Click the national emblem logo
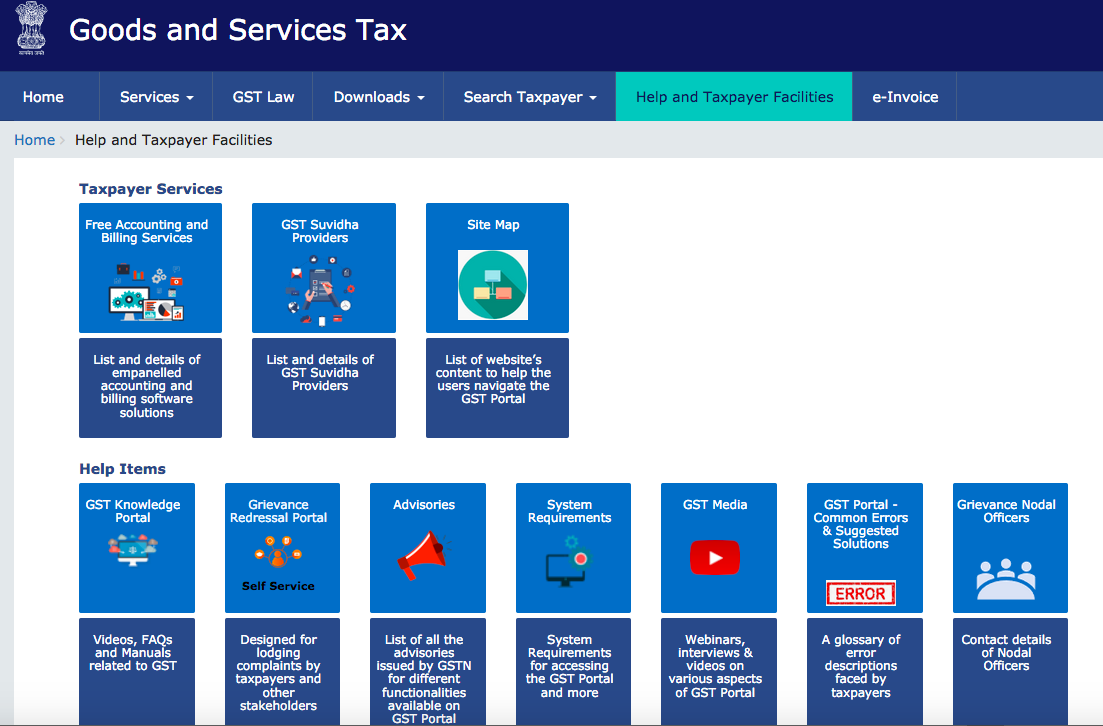Image resolution: width=1103 pixels, height=726 pixels. [30, 30]
